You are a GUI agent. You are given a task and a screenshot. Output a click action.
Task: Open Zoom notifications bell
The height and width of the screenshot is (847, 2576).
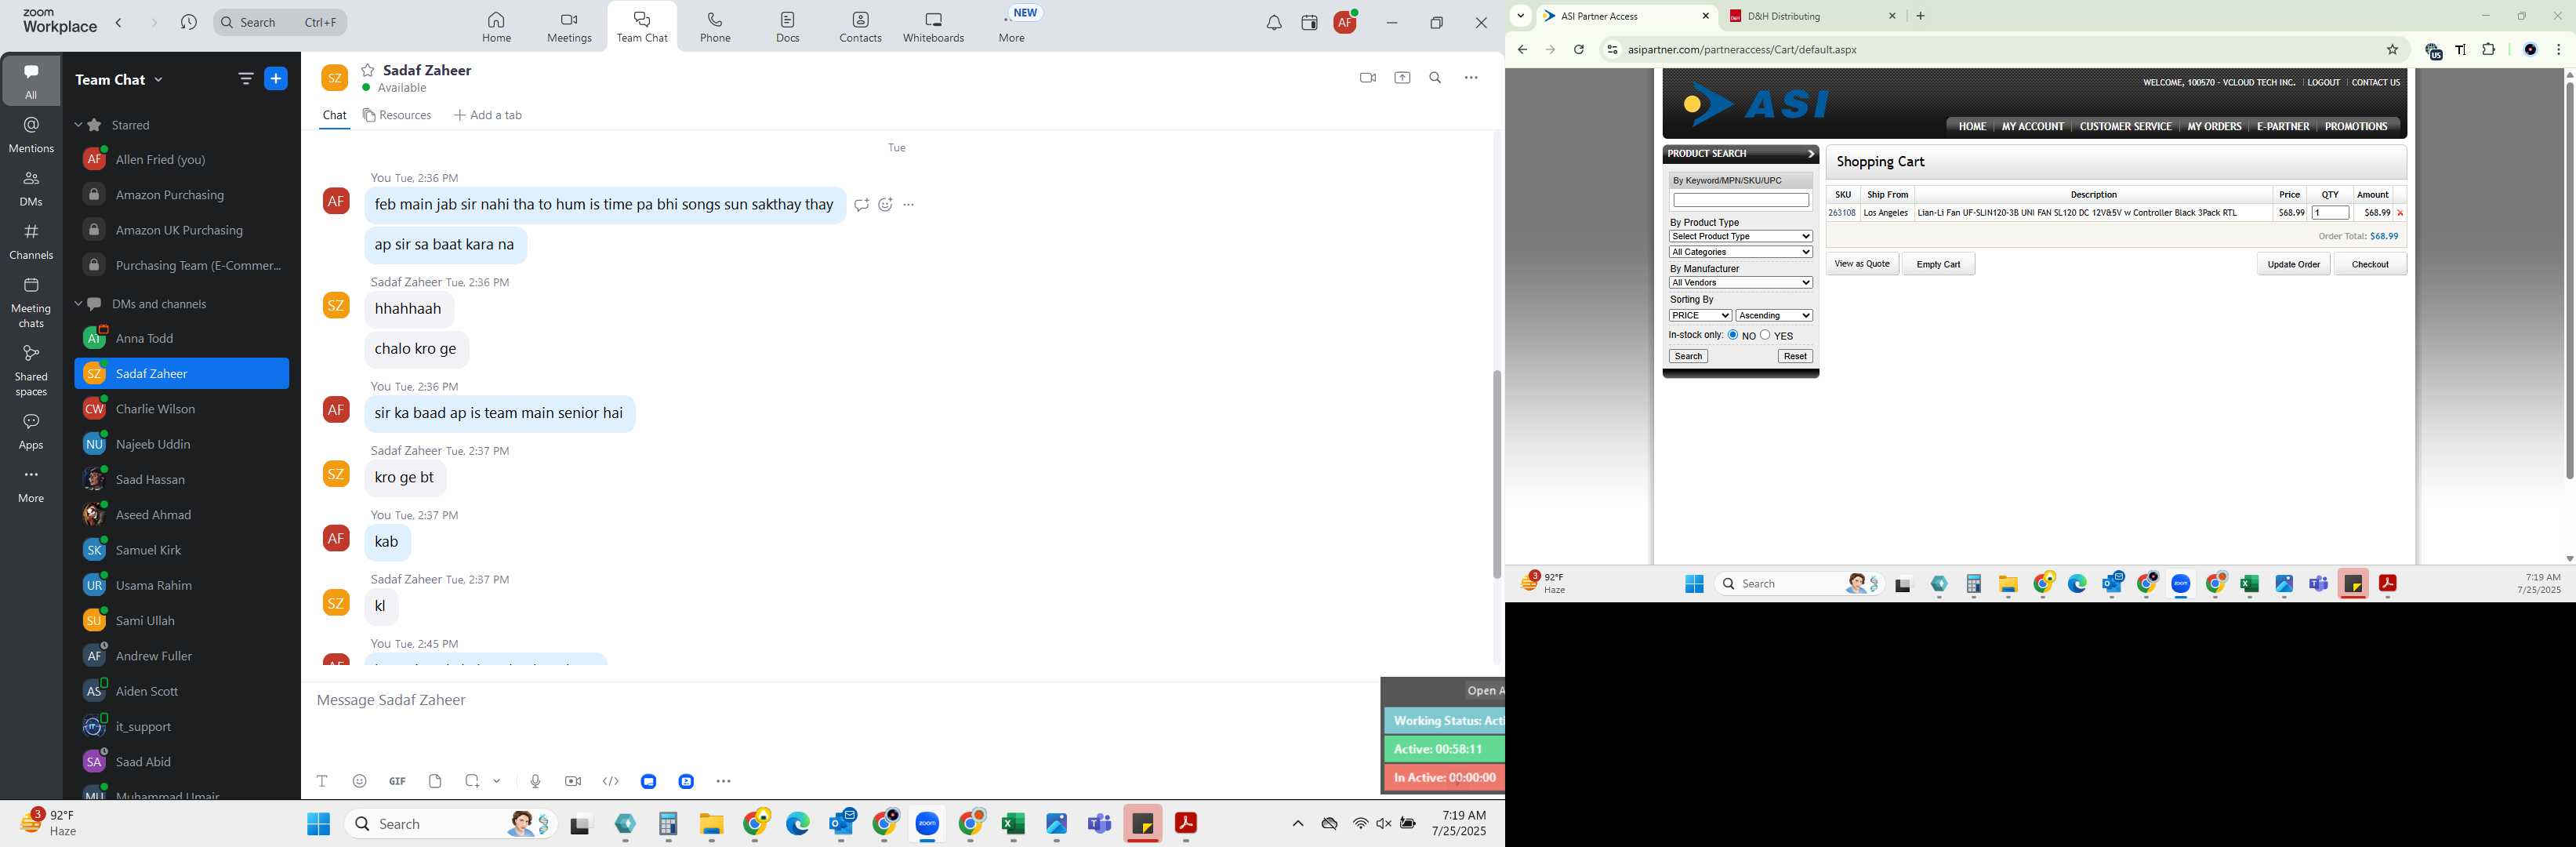[x=1274, y=23]
